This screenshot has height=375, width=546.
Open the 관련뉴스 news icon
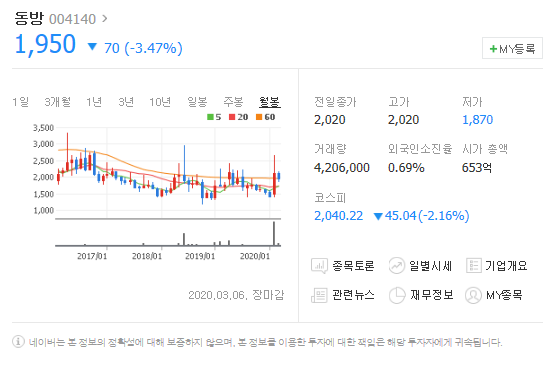[x=319, y=295]
